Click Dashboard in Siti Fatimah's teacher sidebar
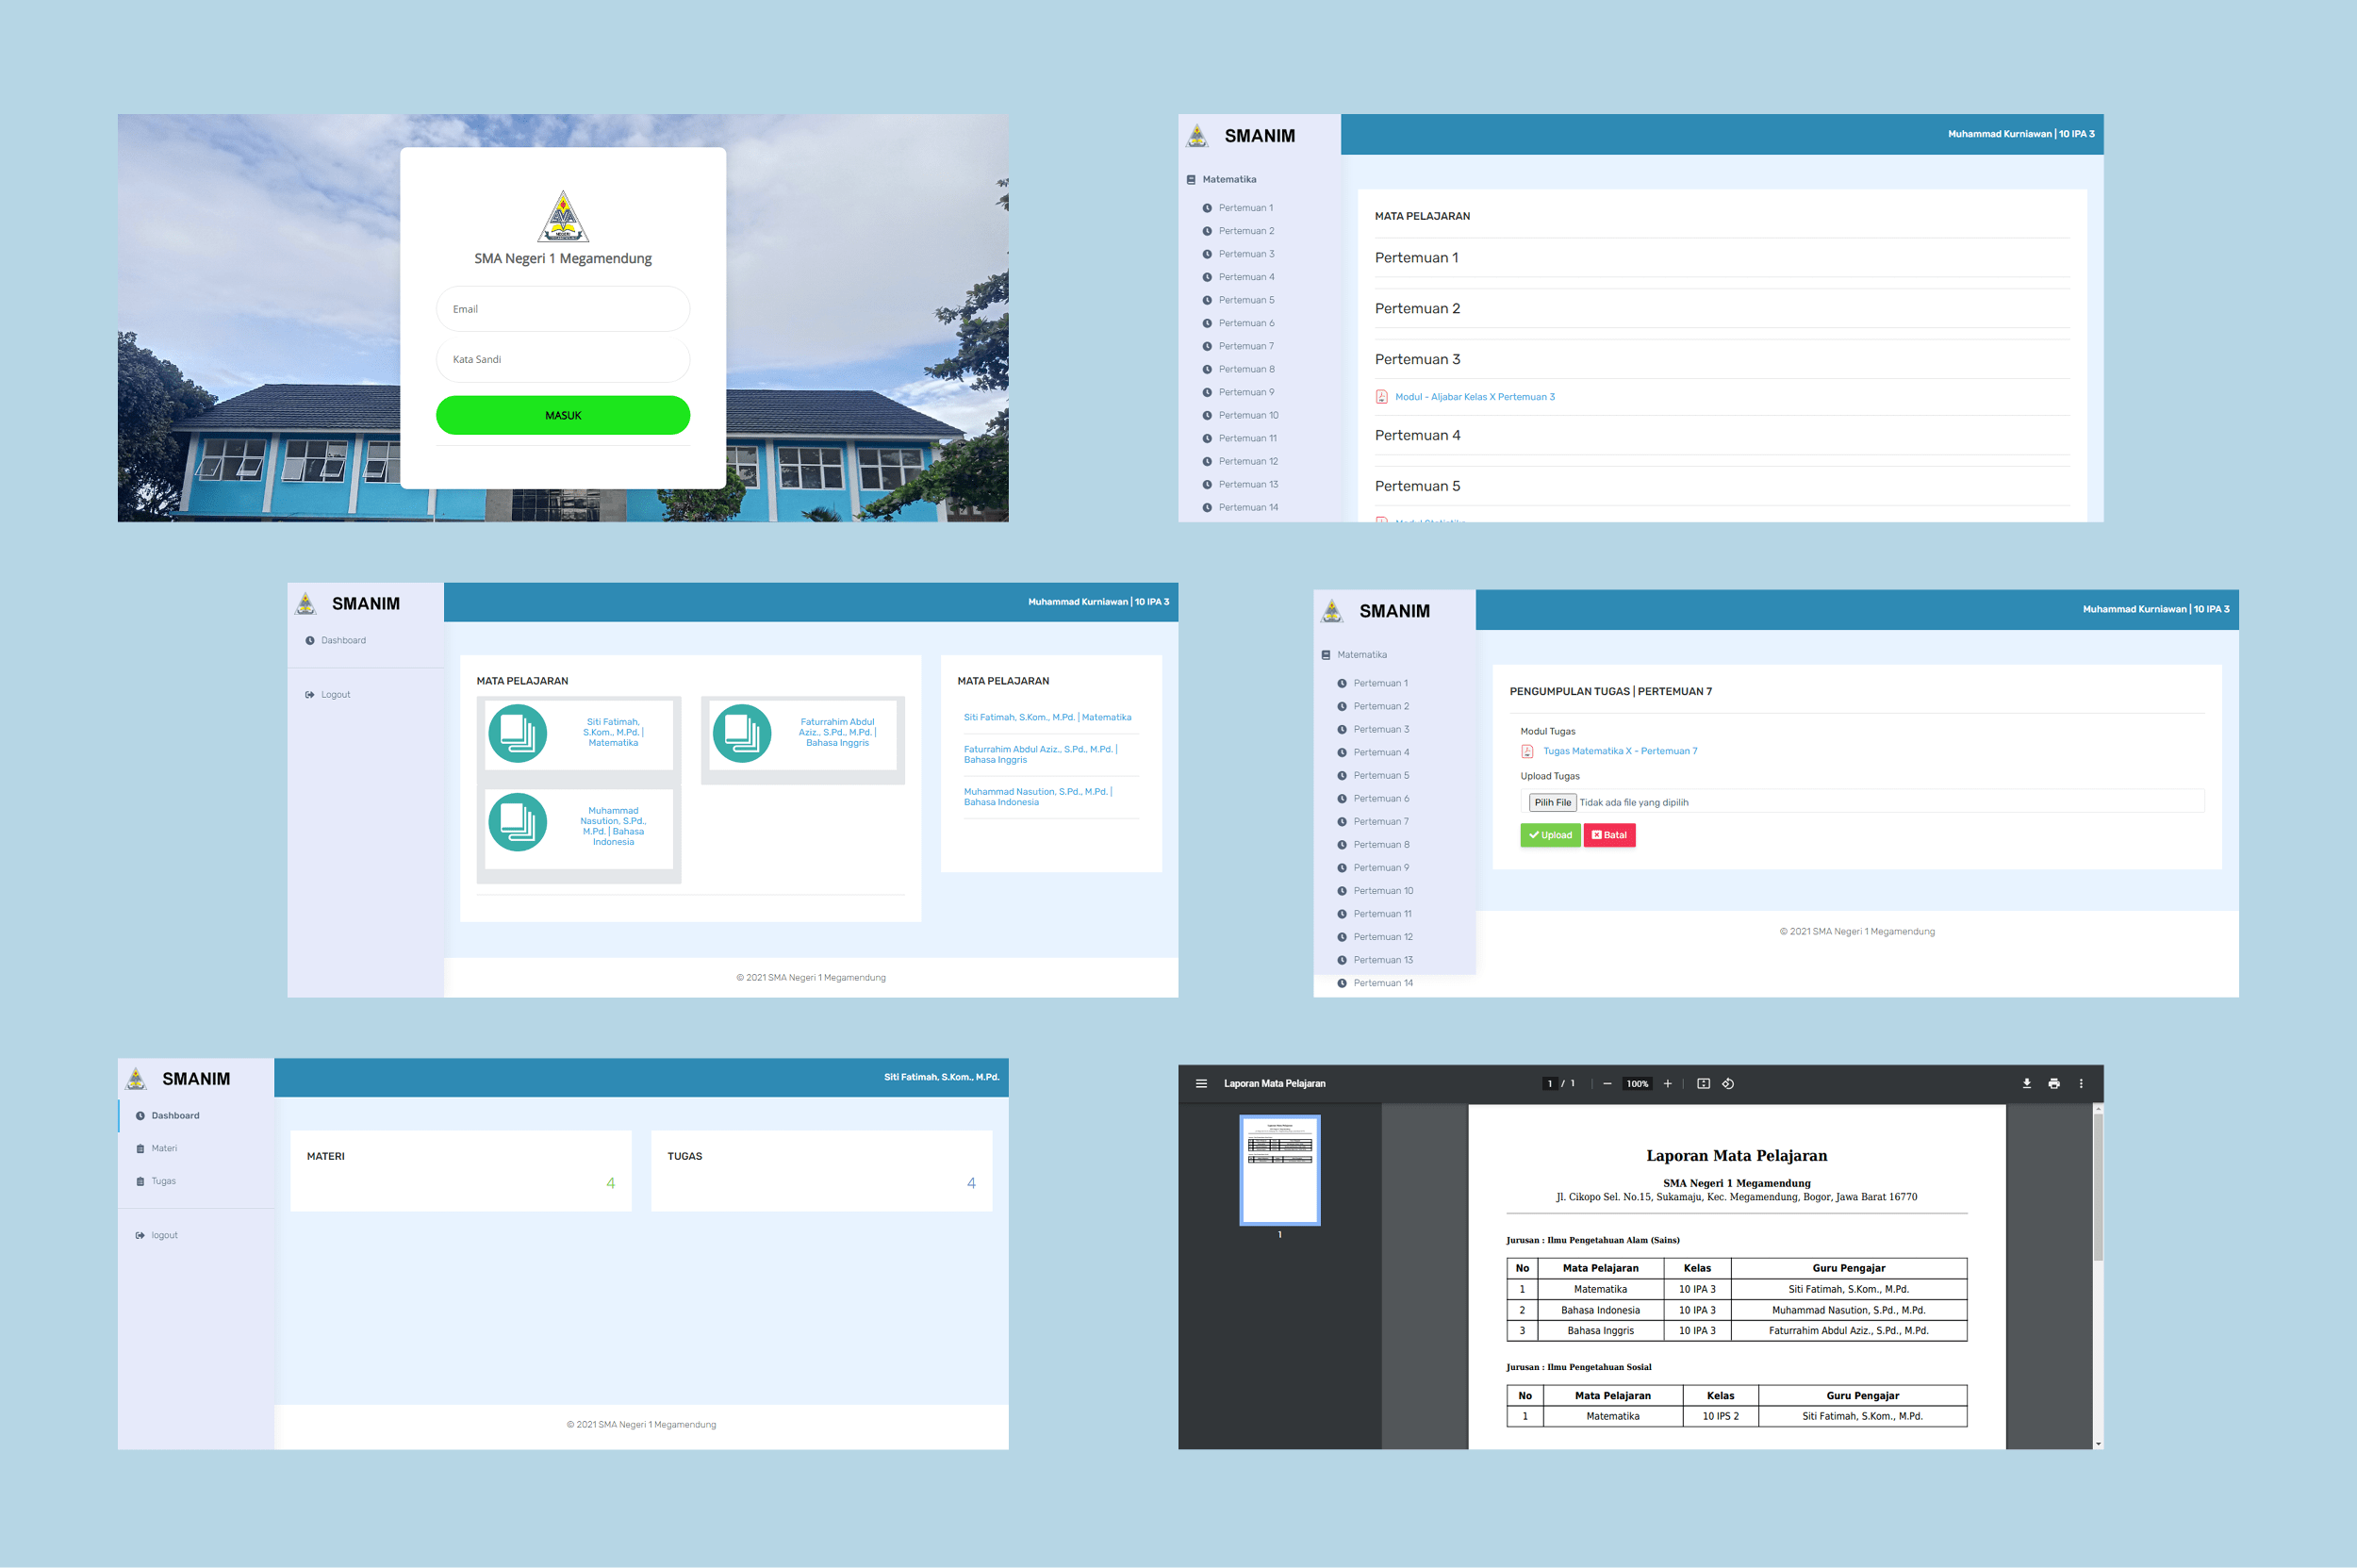The width and height of the screenshot is (2357, 1568). click(x=175, y=1115)
